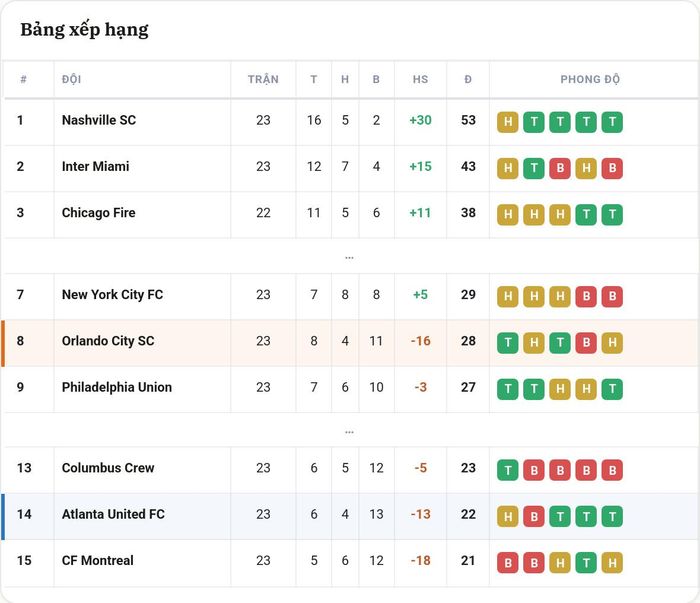Click Columbus Crew's green T form badge
This screenshot has height=603, width=700.
coord(508,470)
